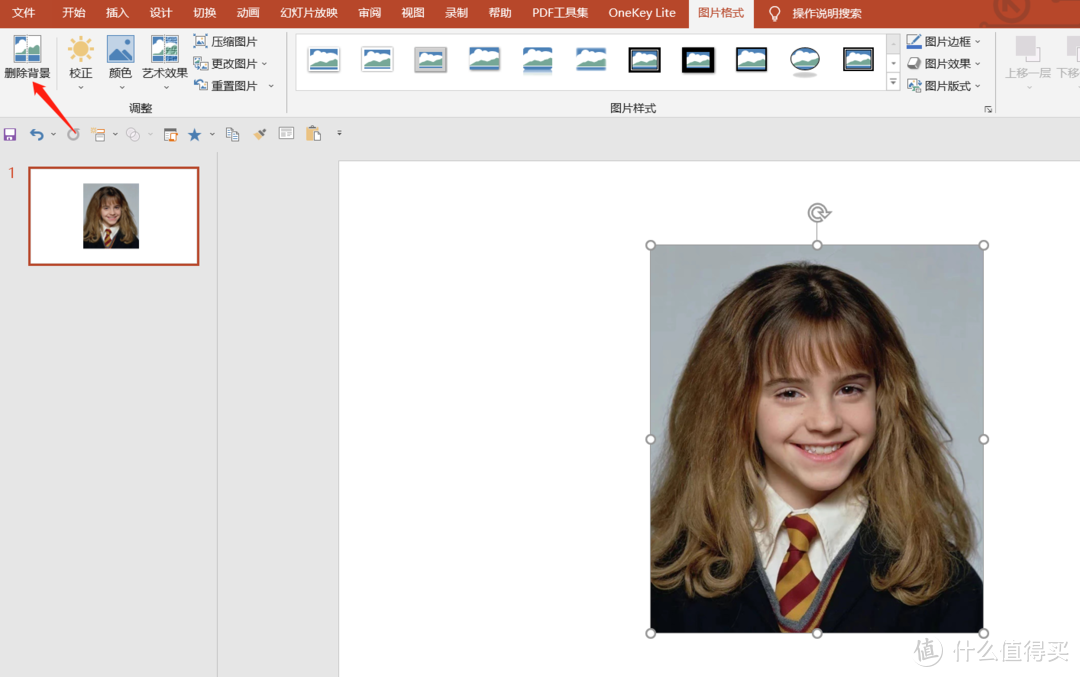Click the Save icon in quick access toolbar

[x=10, y=134]
